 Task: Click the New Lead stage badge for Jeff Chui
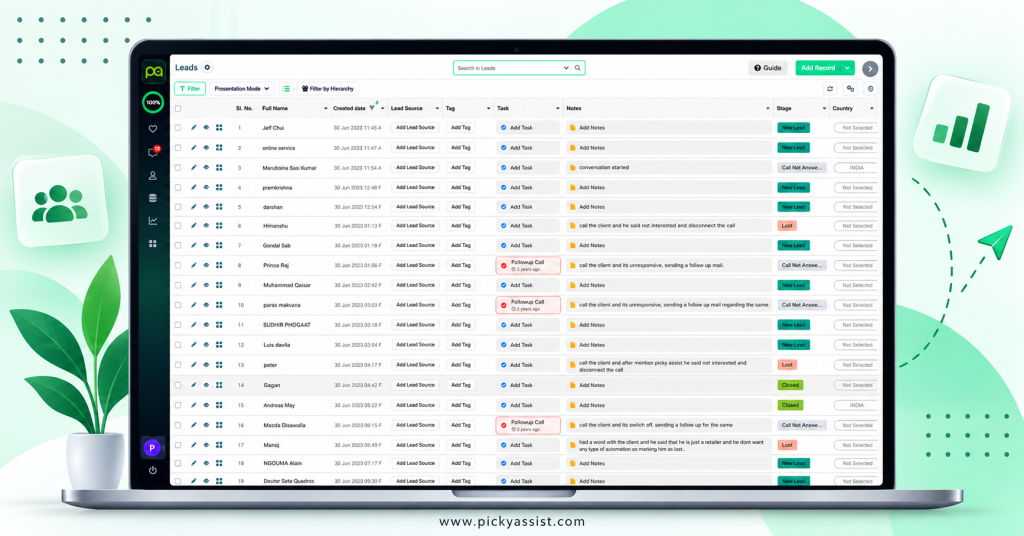793,128
